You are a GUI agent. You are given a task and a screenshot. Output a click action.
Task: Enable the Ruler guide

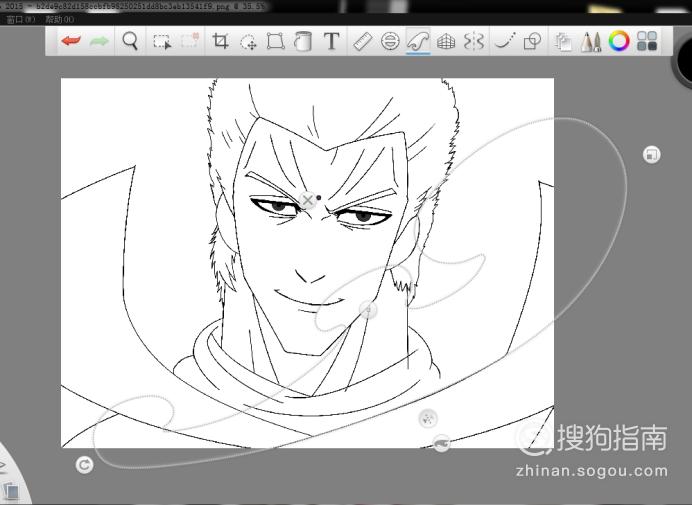click(363, 41)
